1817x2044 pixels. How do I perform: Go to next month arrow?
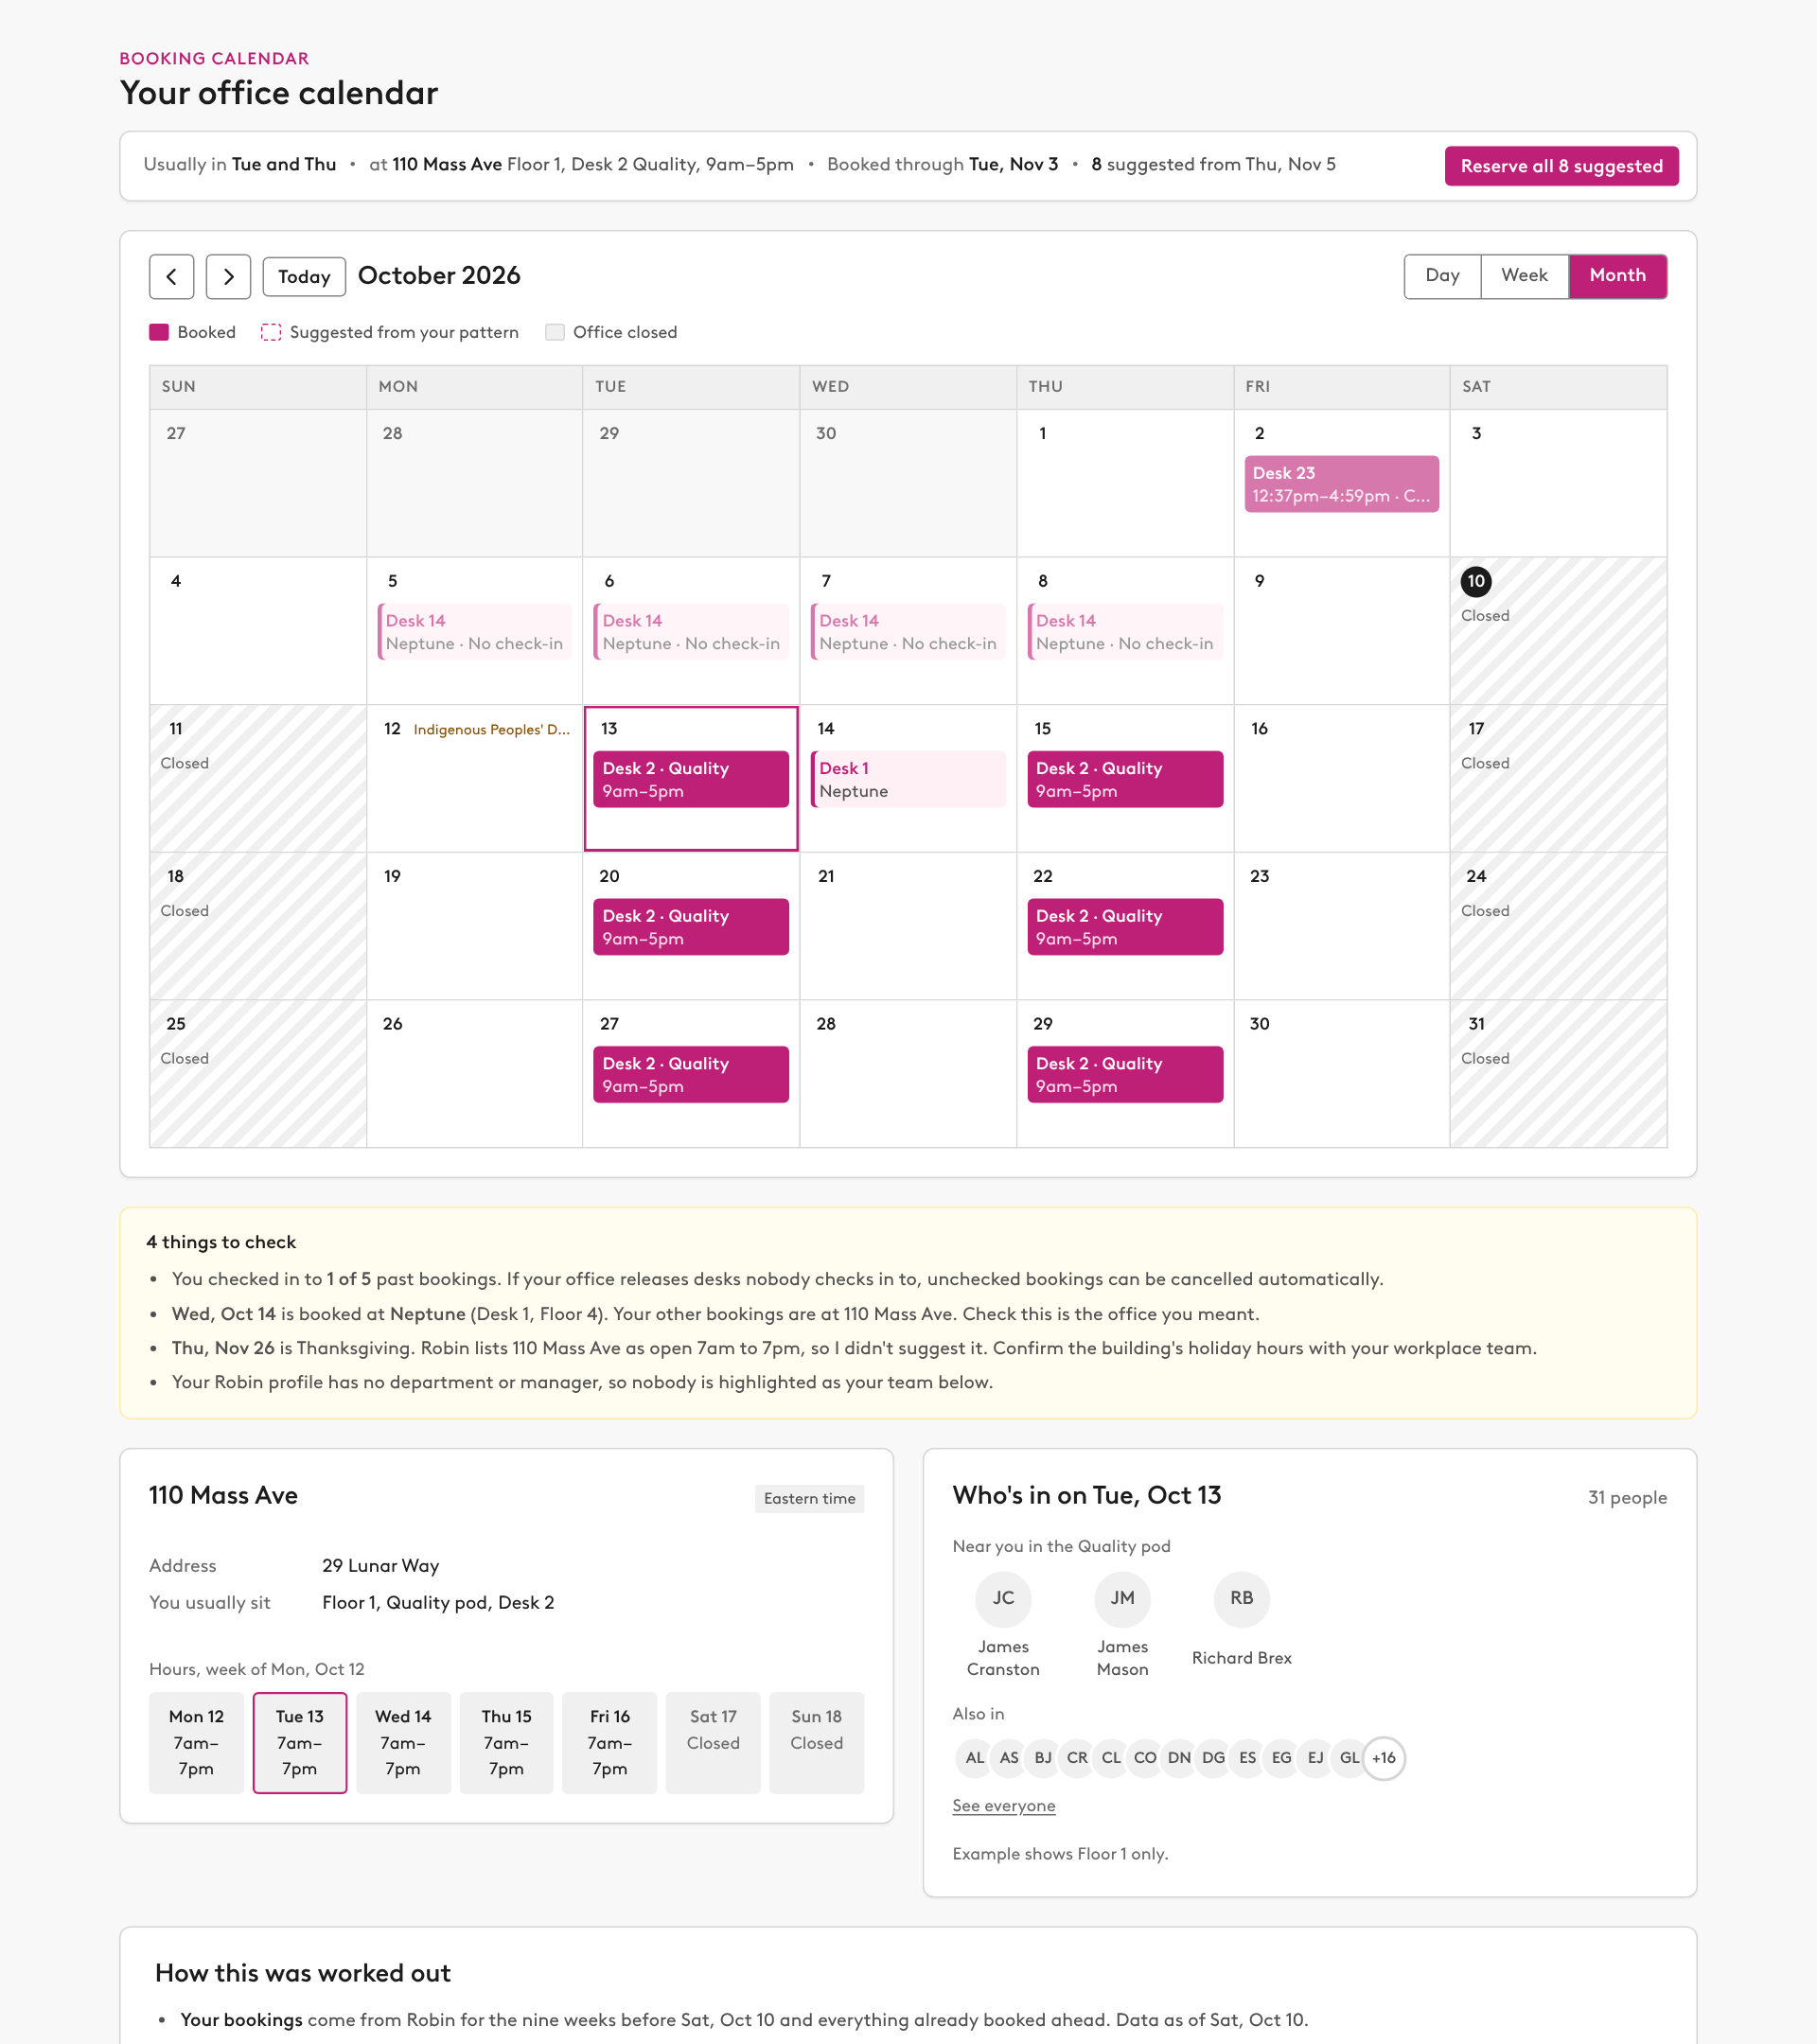[228, 276]
